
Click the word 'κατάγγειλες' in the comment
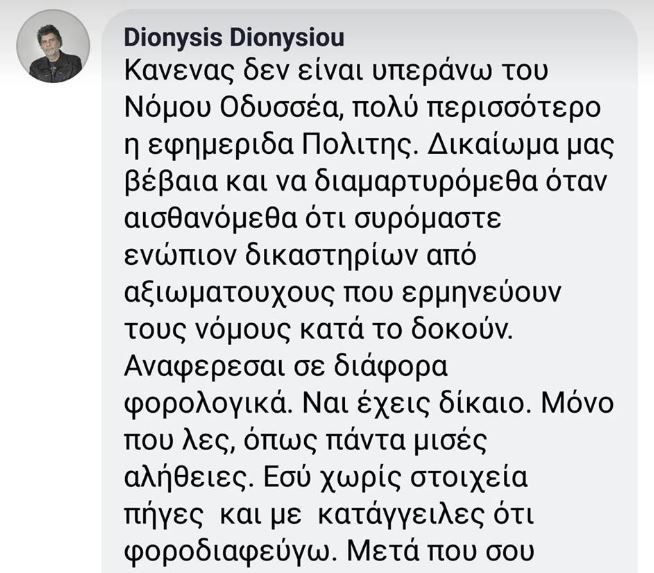[x=401, y=515]
